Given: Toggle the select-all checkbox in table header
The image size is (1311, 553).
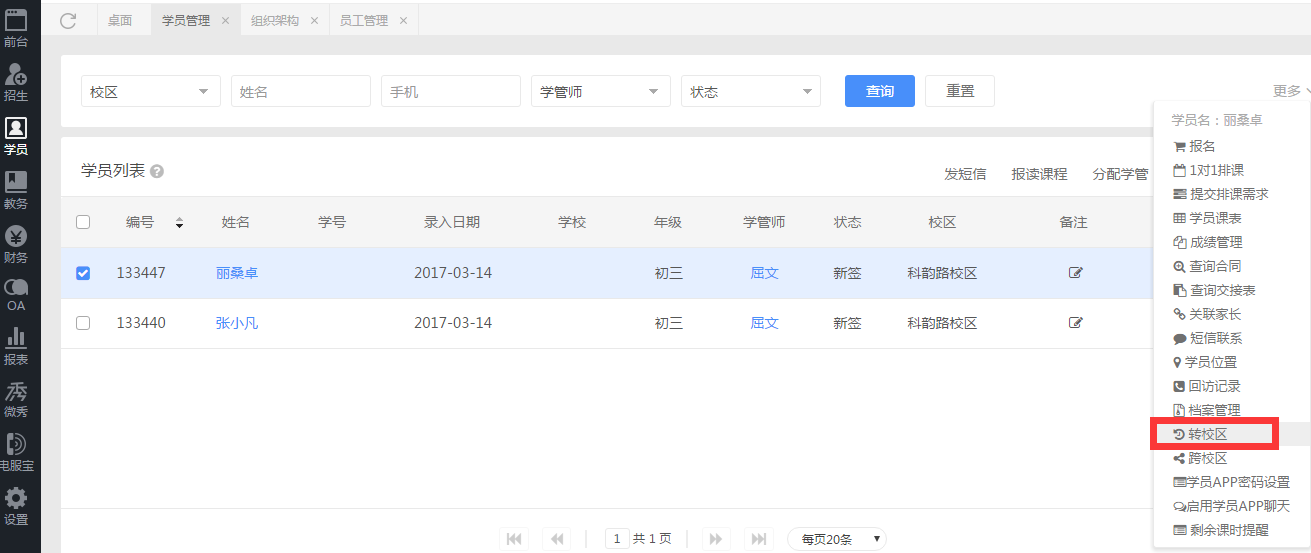Looking at the screenshot, I should [83, 222].
